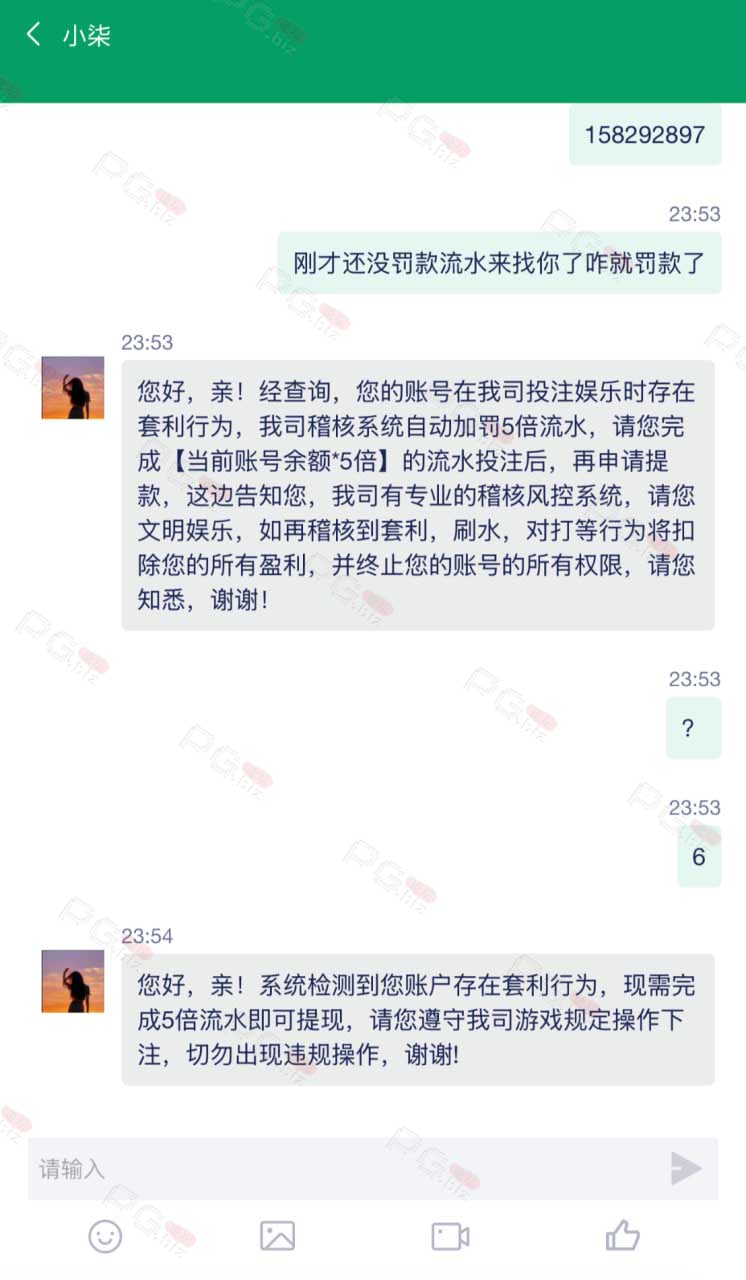Tap the 小柒 chat title
The width and height of the screenshot is (746, 1280).
(86, 36)
